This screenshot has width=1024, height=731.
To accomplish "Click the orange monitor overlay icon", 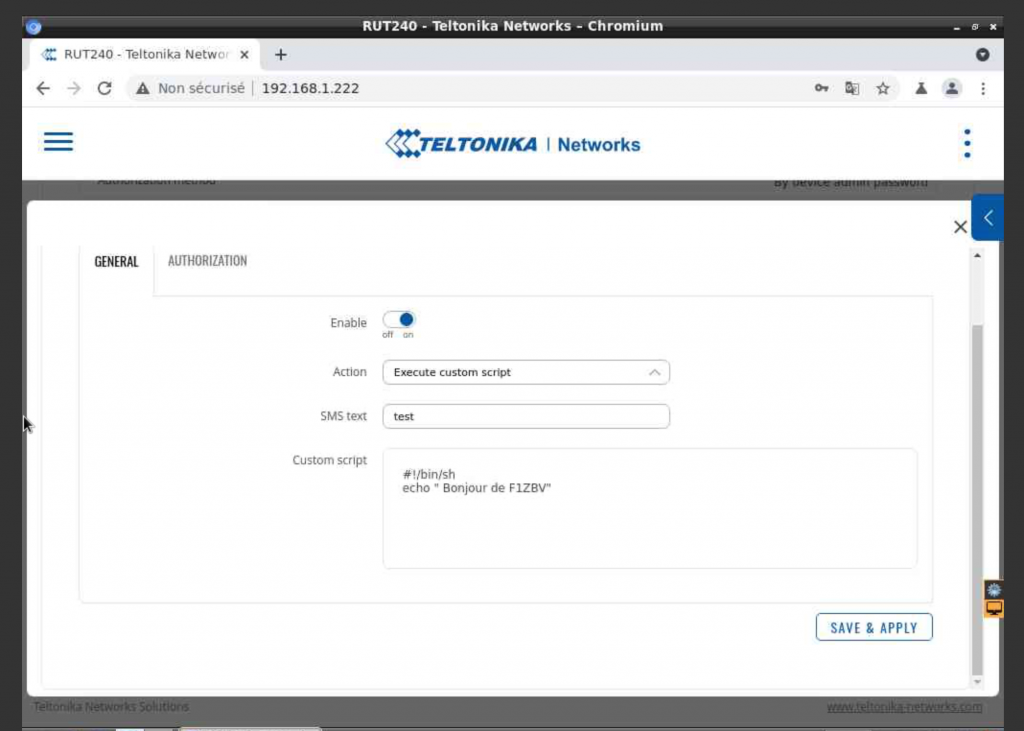I will [993, 608].
